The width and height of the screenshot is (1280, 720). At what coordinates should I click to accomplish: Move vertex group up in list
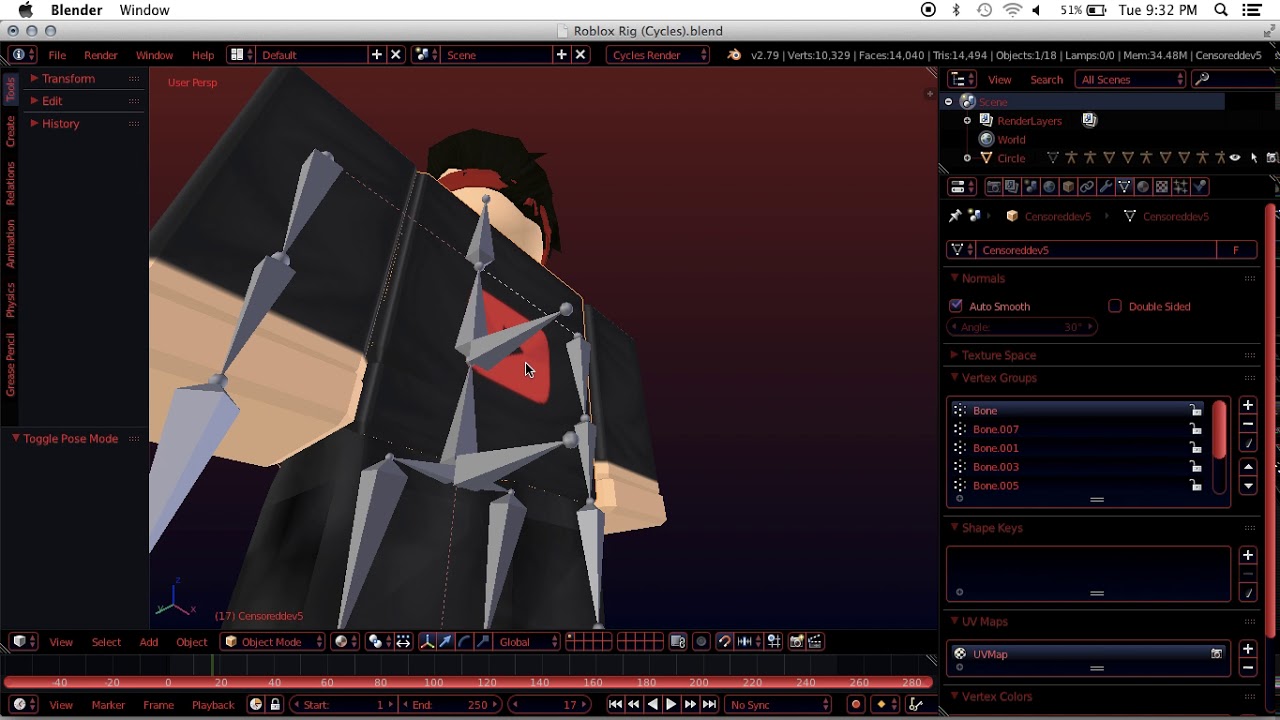(x=1247, y=467)
